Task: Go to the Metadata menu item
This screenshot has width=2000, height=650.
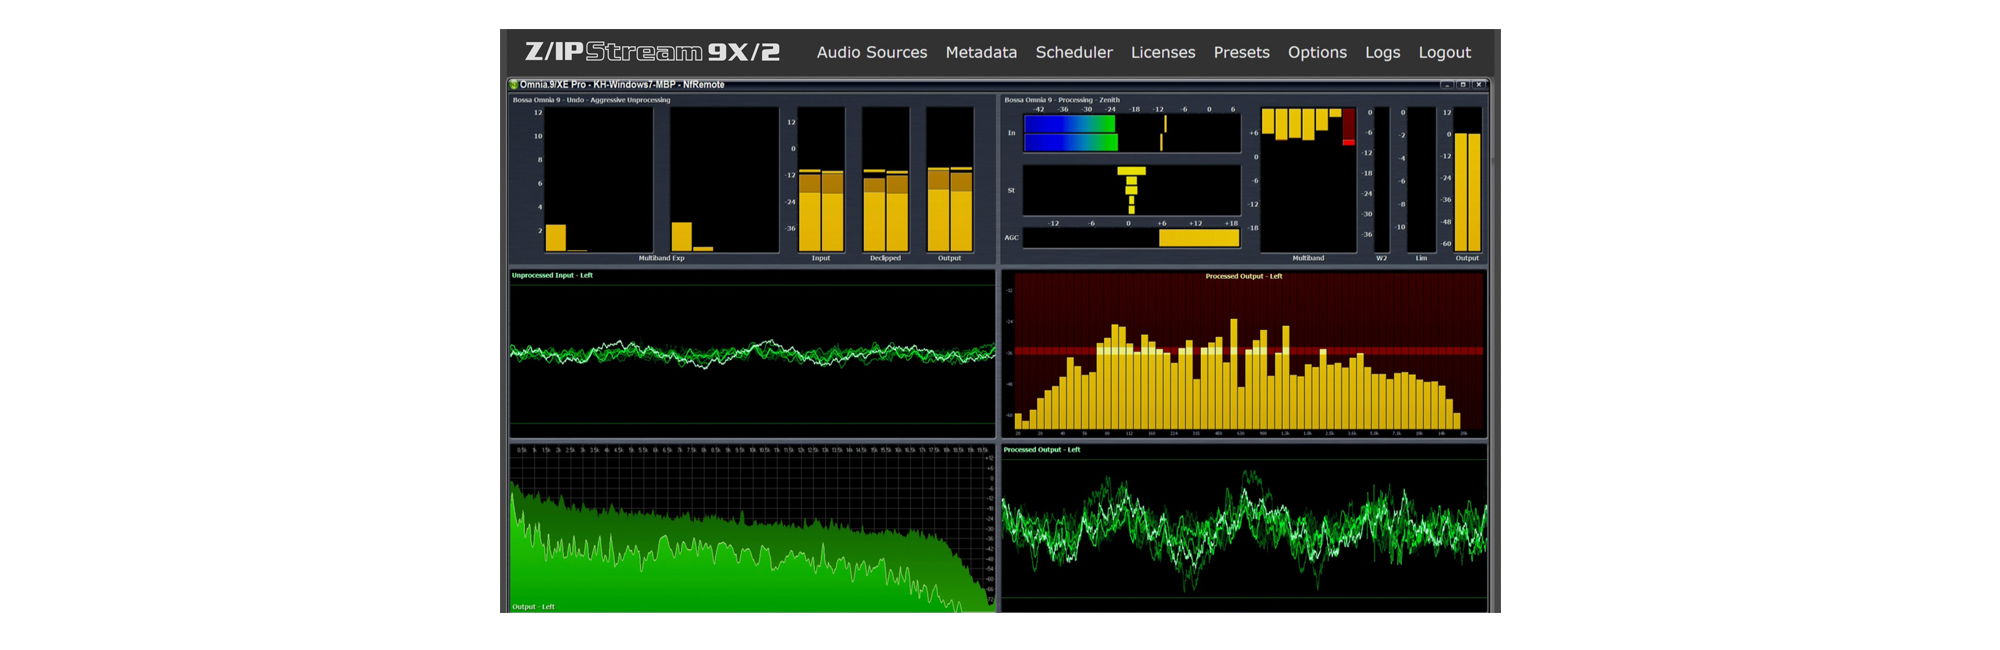Action: tap(981, 52)
